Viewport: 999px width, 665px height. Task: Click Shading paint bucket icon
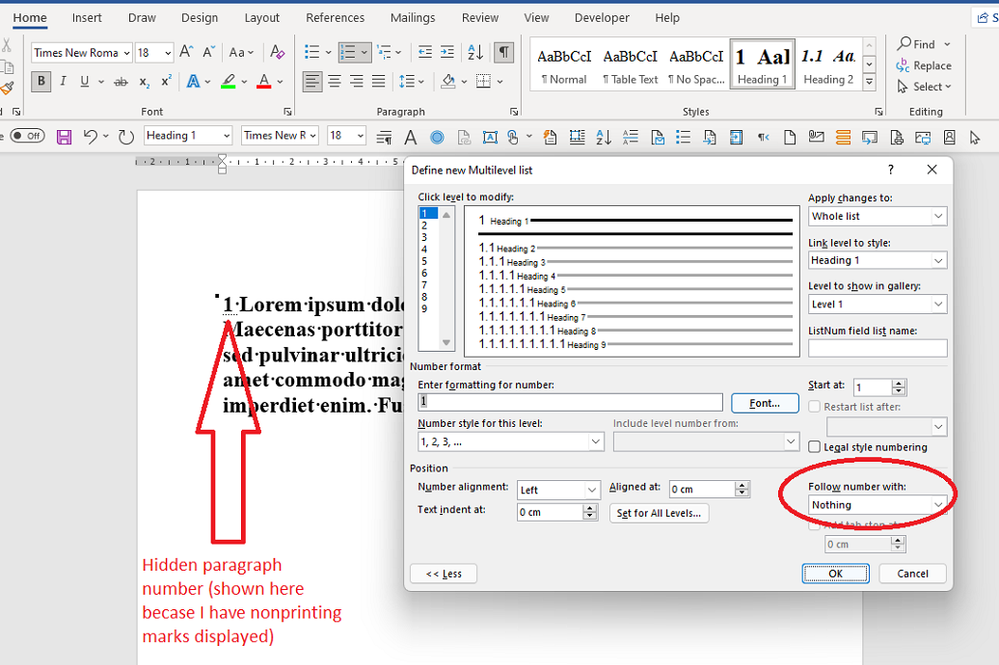(x=448, y=82)
